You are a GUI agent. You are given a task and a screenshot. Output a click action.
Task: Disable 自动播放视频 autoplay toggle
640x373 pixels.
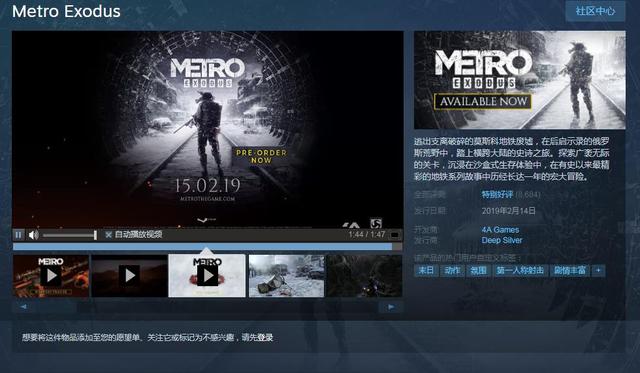133,234
